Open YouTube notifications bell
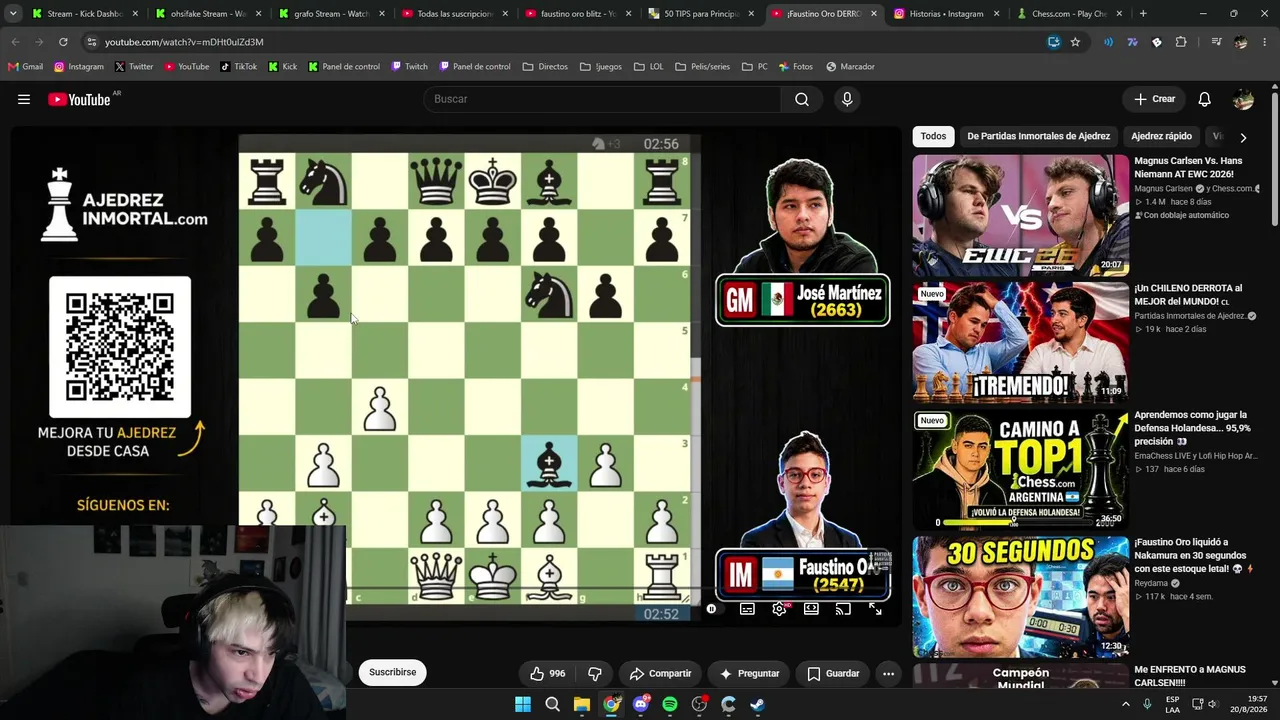This screenshot has width=1280, height=720. [1205, 99]
